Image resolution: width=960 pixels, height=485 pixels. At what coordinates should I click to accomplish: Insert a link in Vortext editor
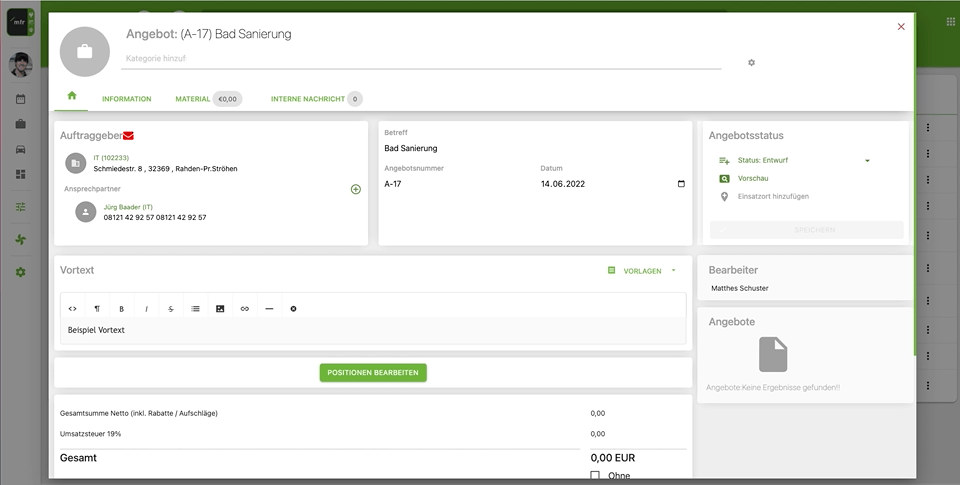click(244, 309)
